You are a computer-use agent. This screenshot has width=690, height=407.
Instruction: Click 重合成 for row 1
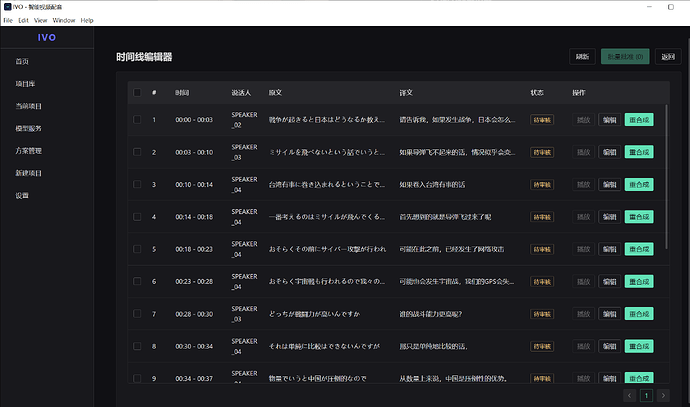click(639, 120)
